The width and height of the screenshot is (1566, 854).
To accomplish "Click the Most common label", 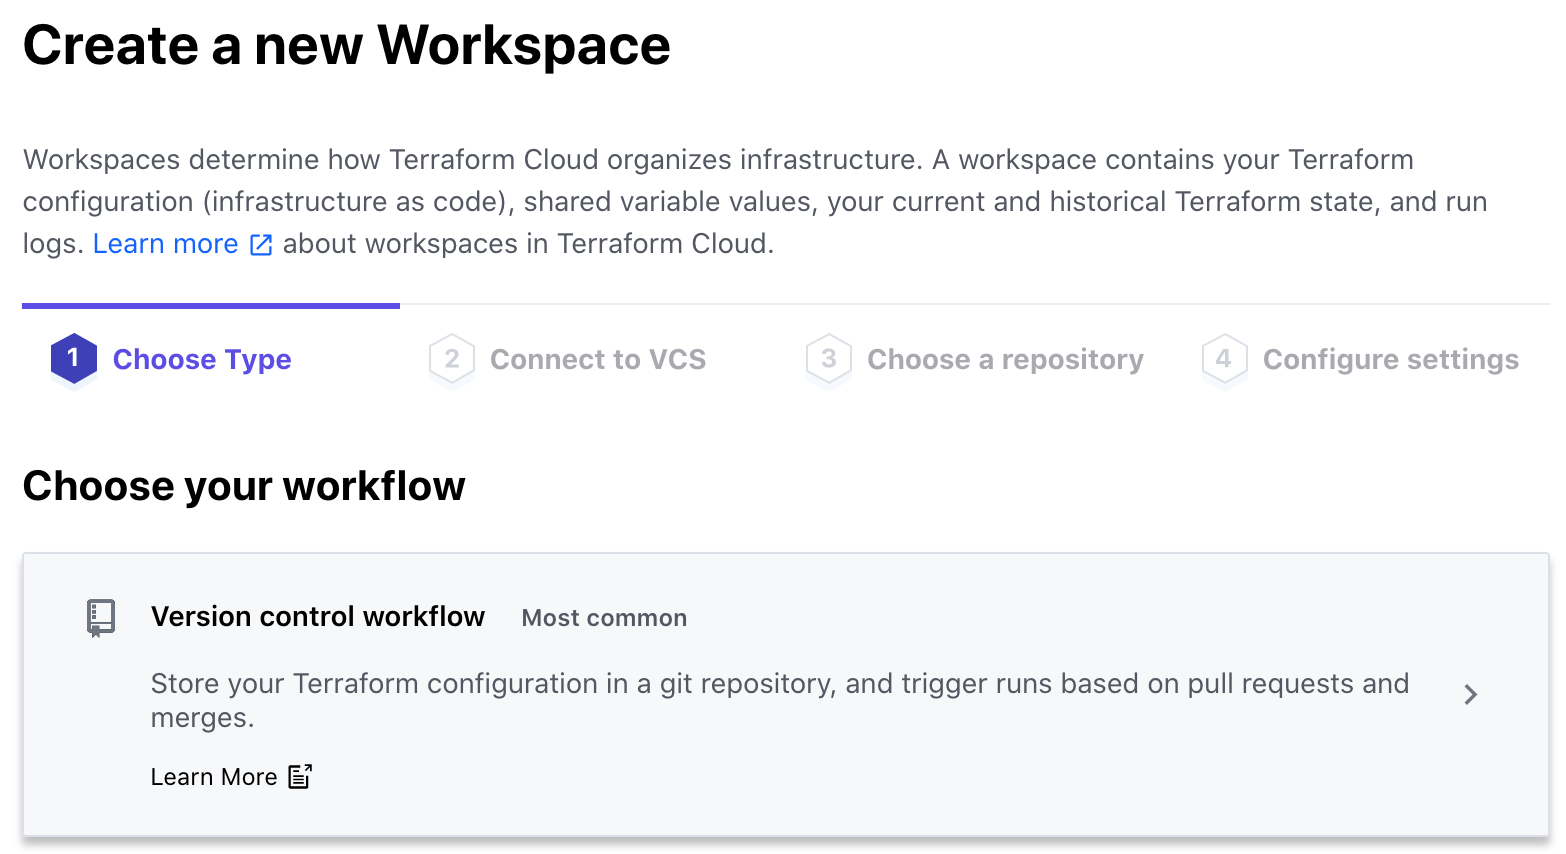I will pyautogui.click(x=604, y=618).
